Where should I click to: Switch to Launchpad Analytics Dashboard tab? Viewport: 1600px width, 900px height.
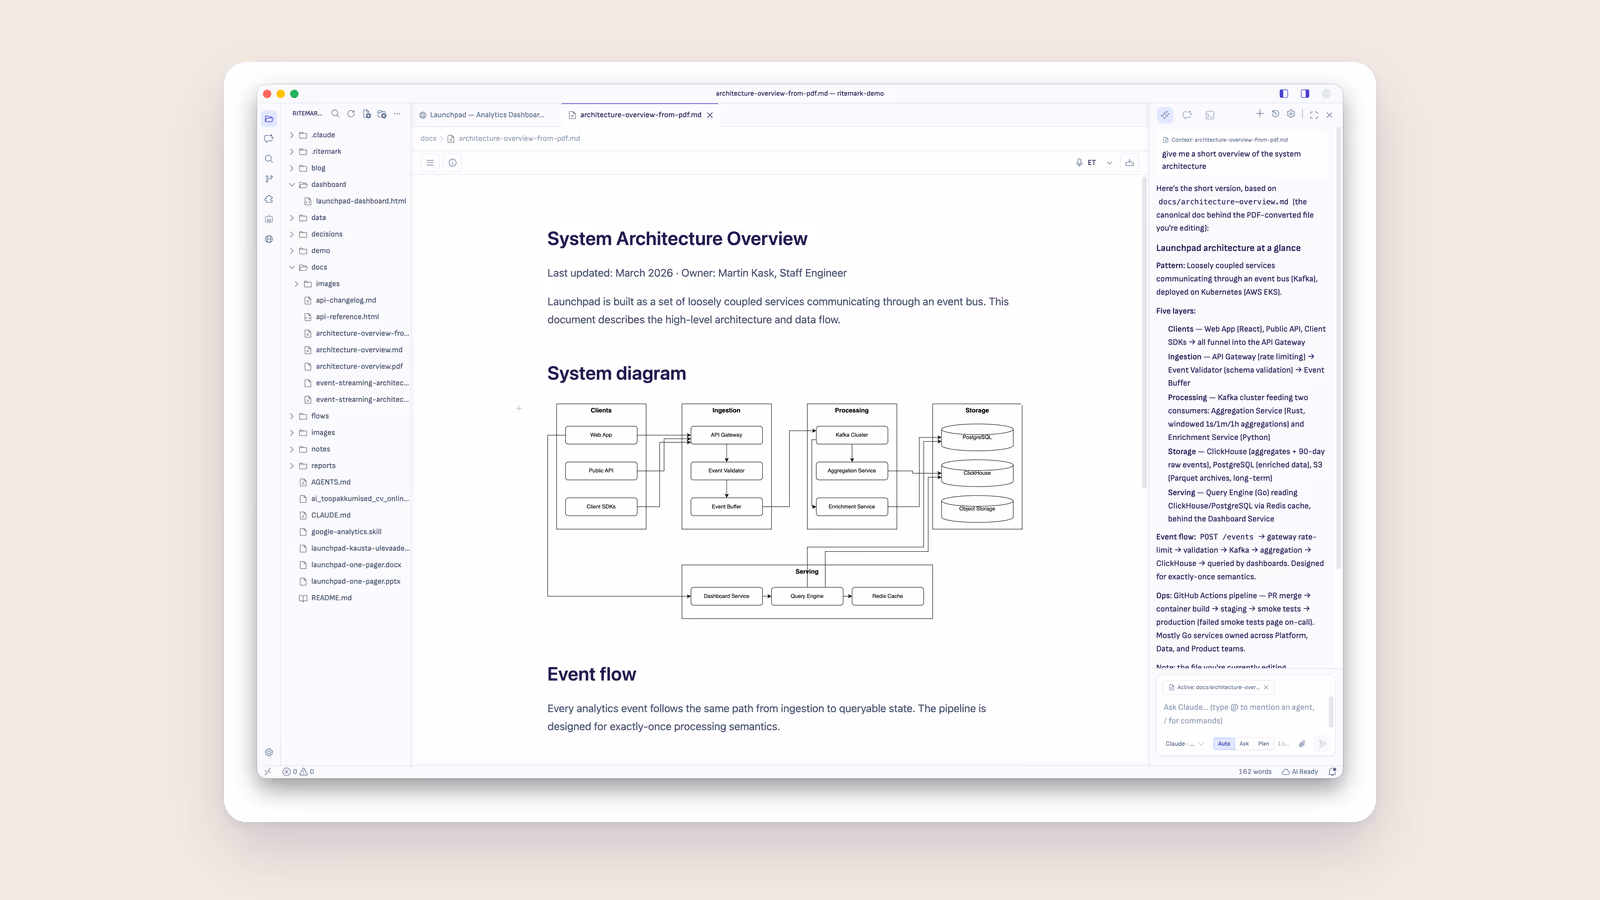[x=486, y=115]
